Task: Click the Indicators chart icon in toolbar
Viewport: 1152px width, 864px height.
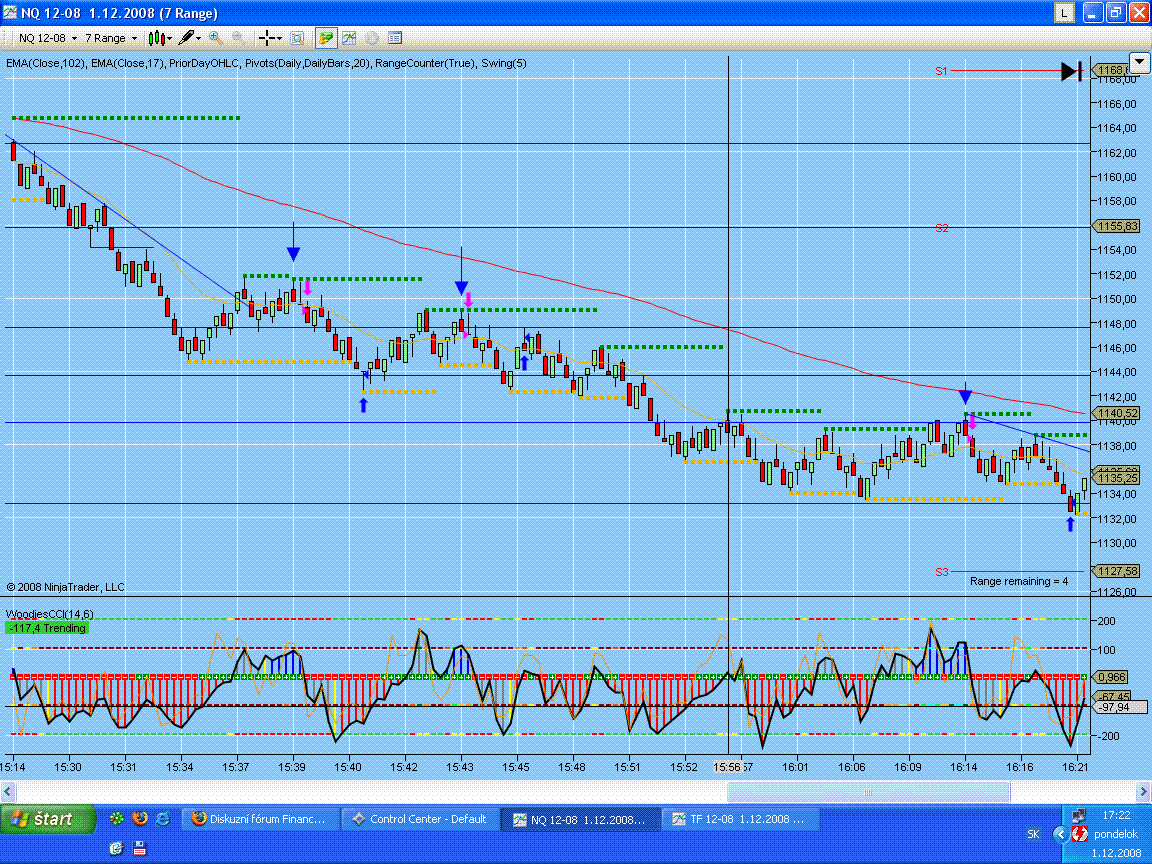Action: coord(349,38)
